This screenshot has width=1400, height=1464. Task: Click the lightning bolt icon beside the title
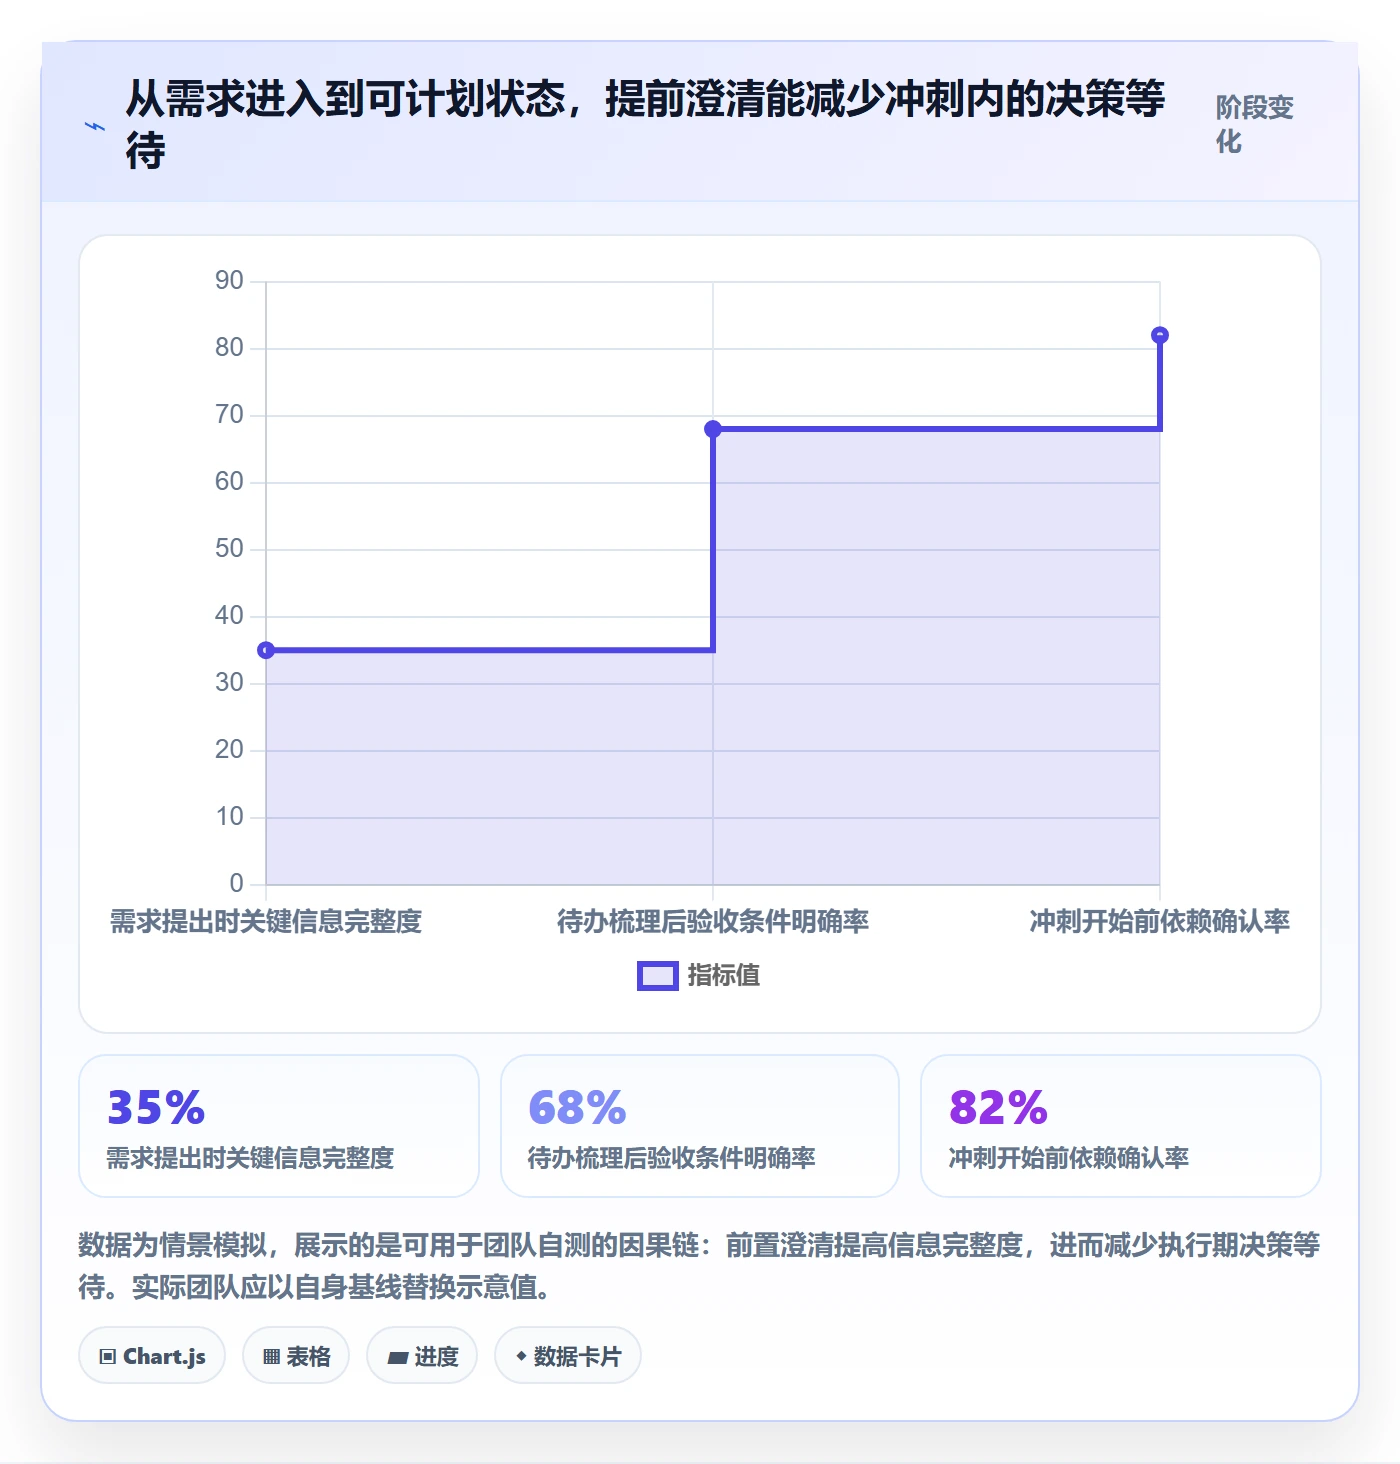94,127
